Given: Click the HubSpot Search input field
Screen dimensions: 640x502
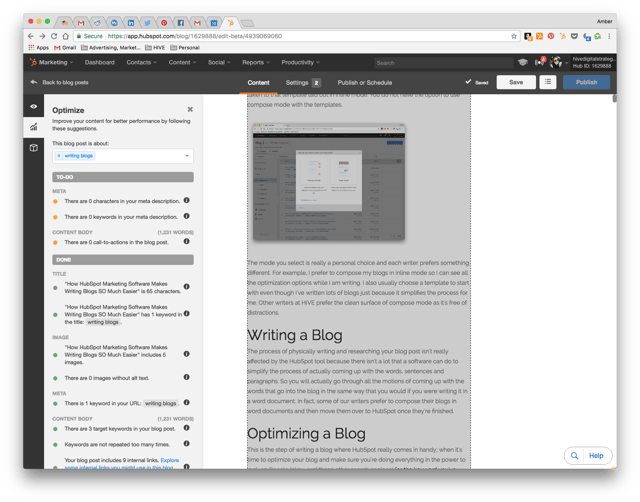Looking at the screenshot, I should 443,63.
